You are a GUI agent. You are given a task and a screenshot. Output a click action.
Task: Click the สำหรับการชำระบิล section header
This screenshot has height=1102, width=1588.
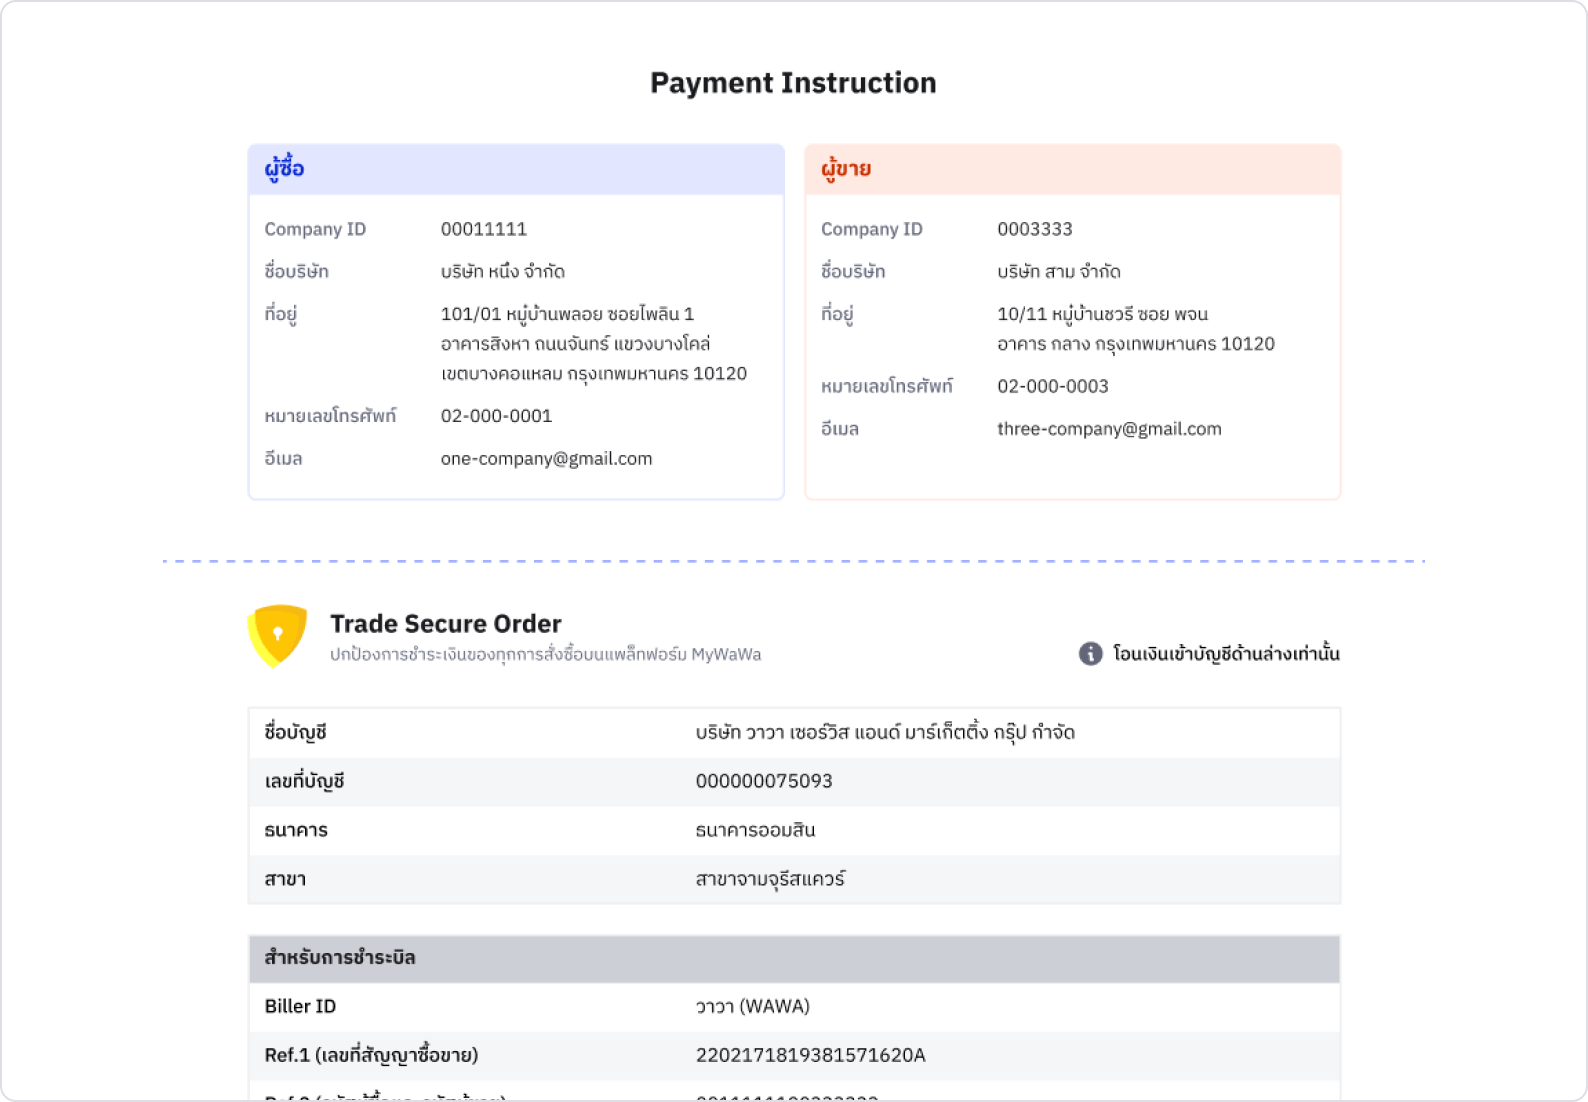coord(794,958)
